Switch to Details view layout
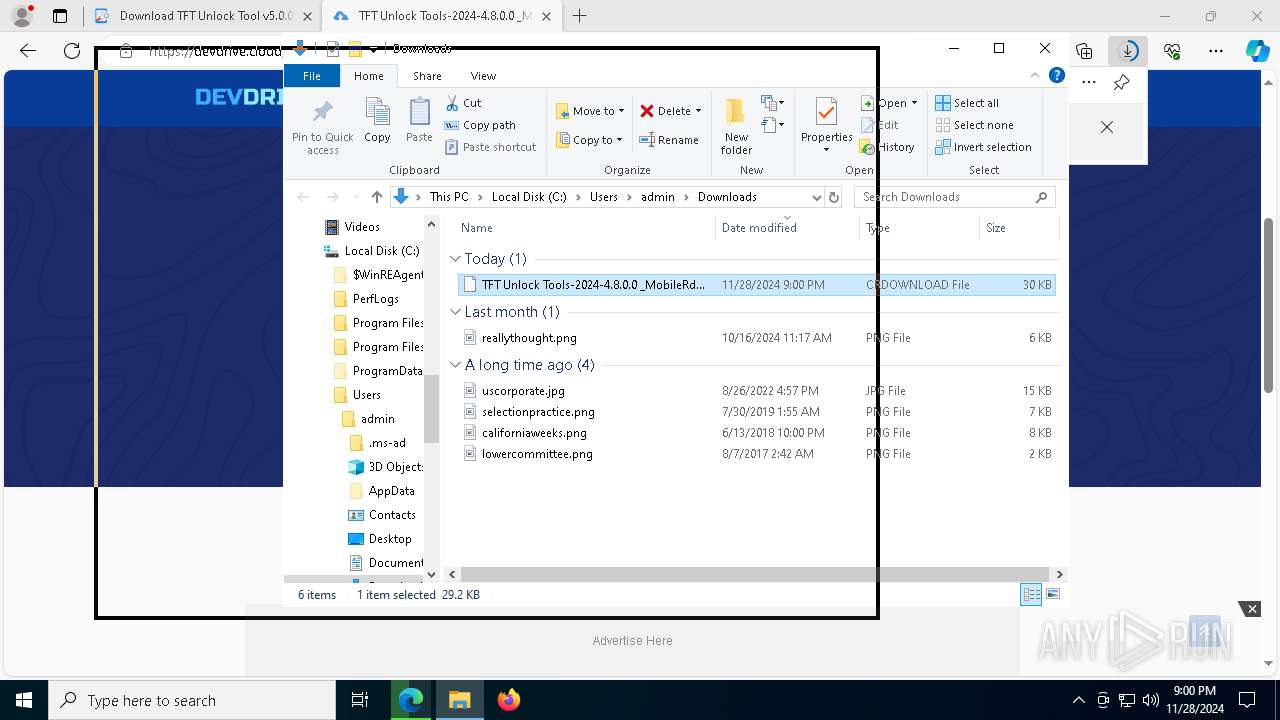This screenshot has width=1280, height=720. tap(1031, 594)
